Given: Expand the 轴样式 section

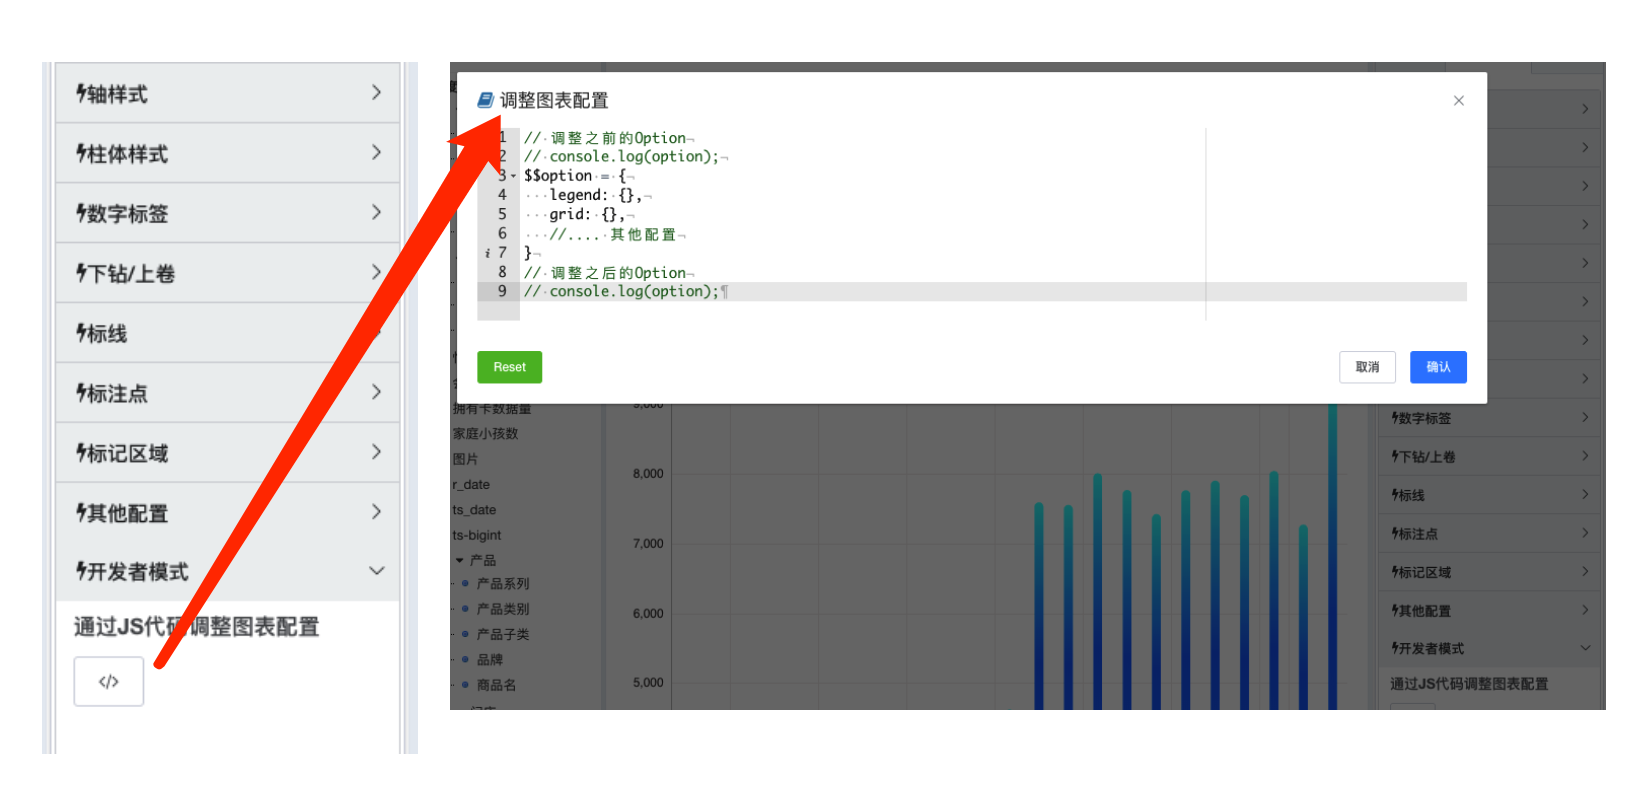Looking at the screenshot, I should [228, 93].
